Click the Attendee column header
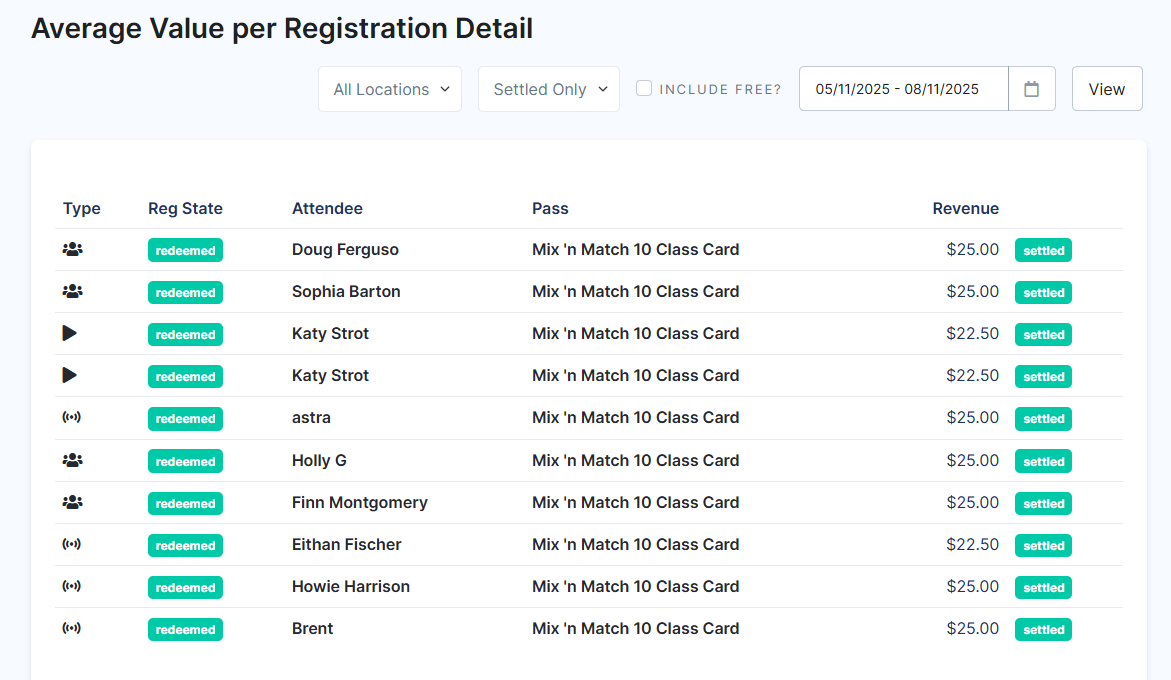 [327, 208]
